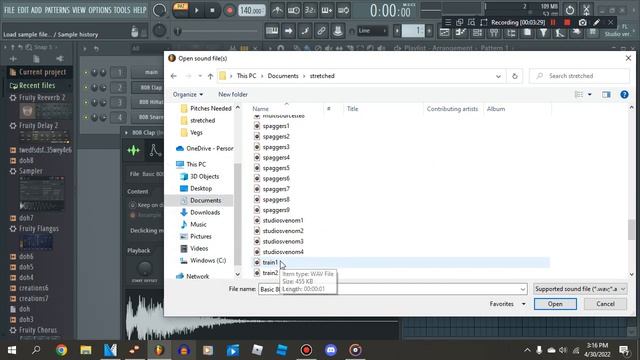Open the EDIT menu
Screen dimensions: 640x360
pos(23,10)
